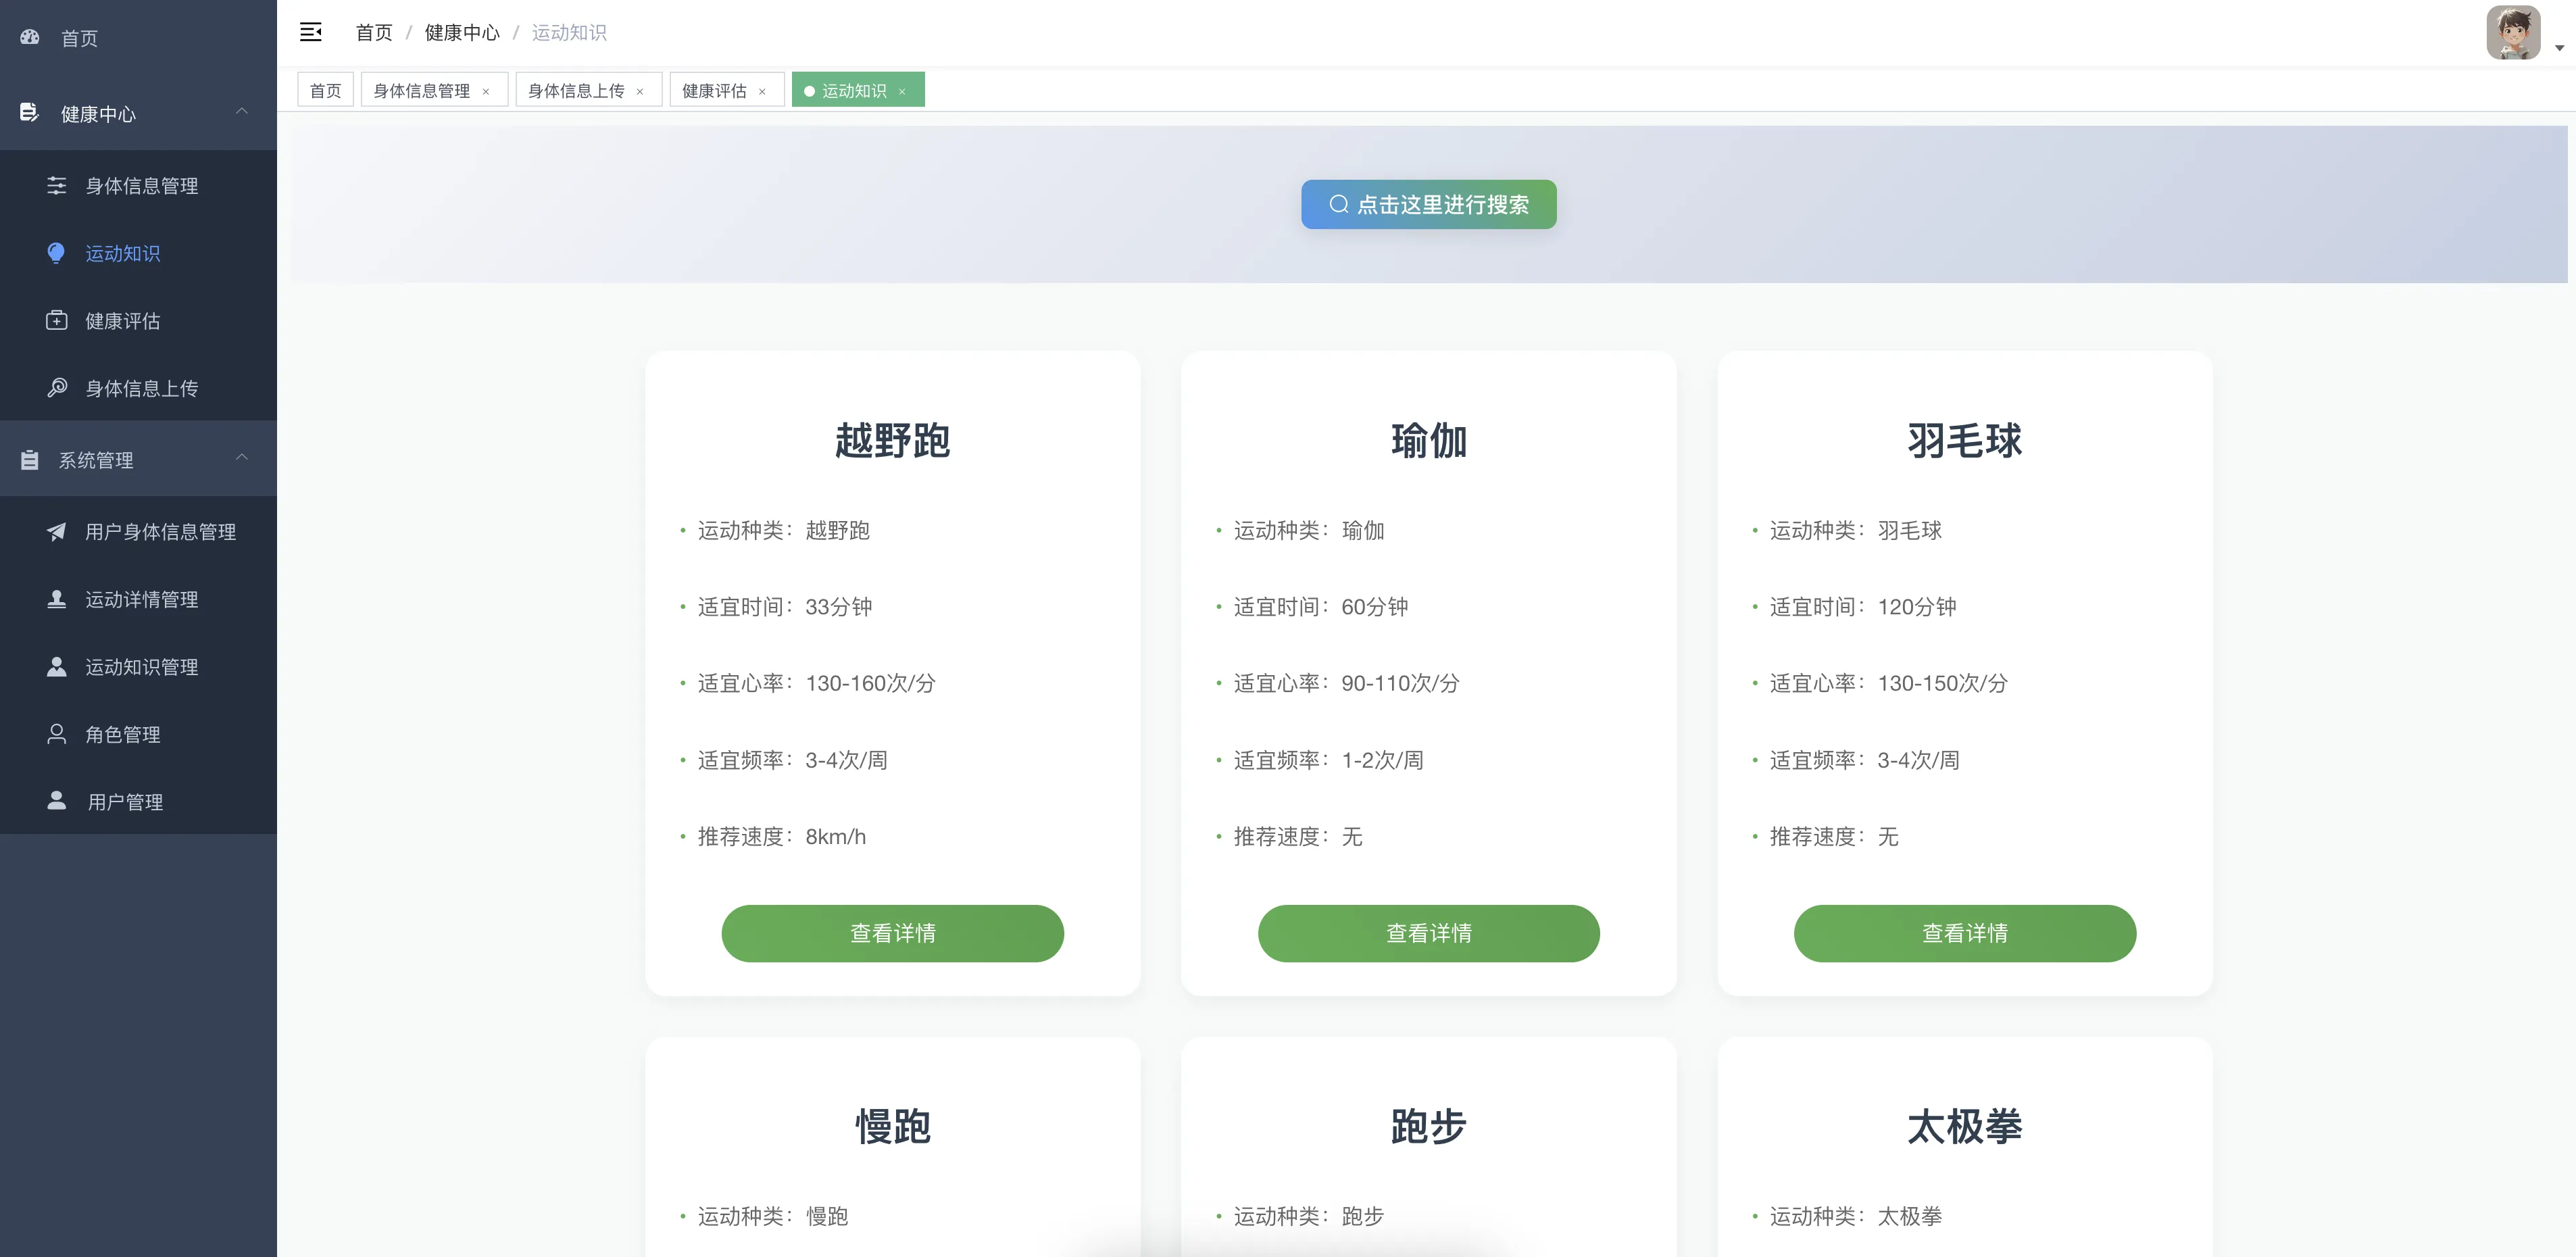Toggle the sidebar collapse hamburger icon
The image size is (2576, 1257).
pos(311,32)
